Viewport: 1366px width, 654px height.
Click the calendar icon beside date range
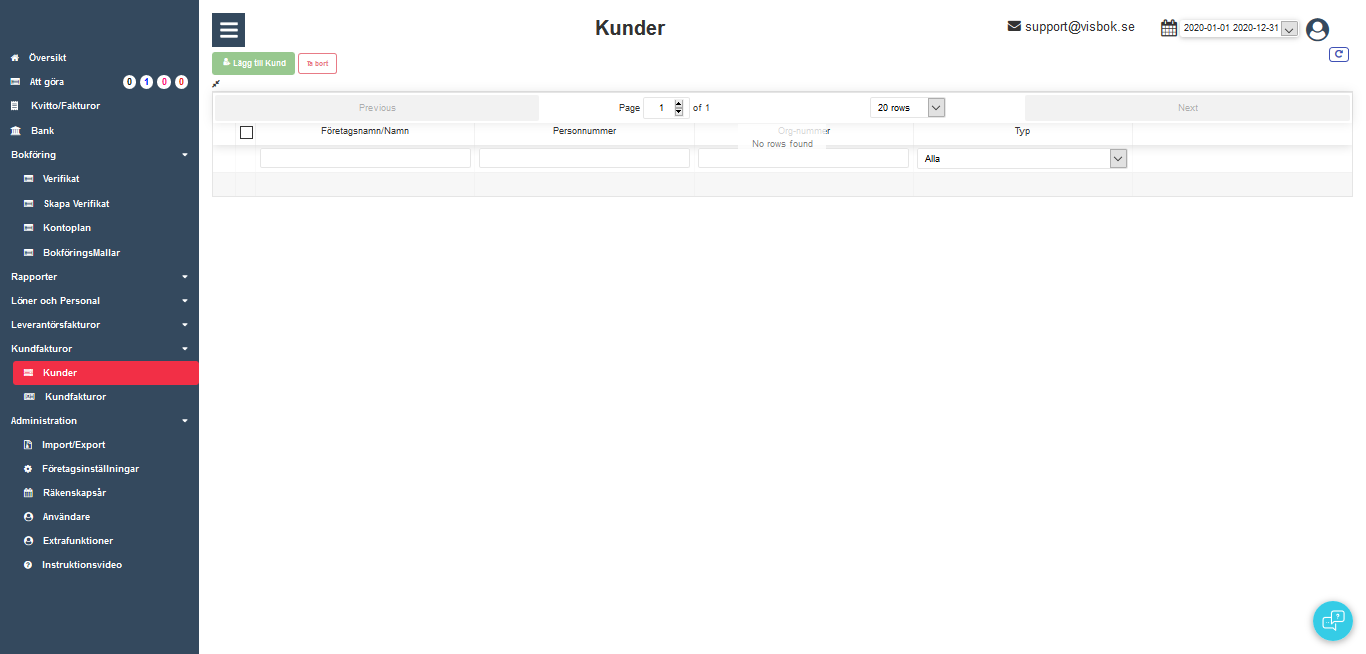tap(1168, 28)
